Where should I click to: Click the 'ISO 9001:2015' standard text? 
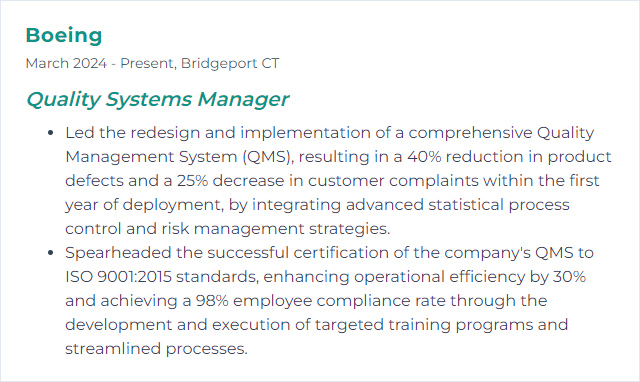[x=118, y=277]
